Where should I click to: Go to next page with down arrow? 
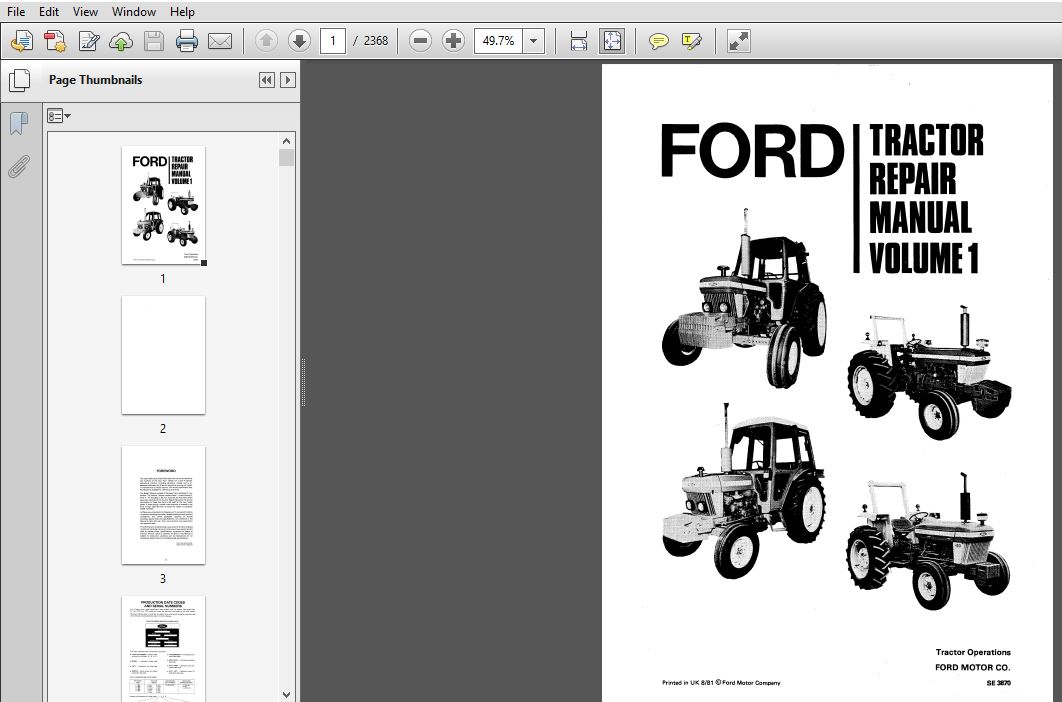pos(299,41)
